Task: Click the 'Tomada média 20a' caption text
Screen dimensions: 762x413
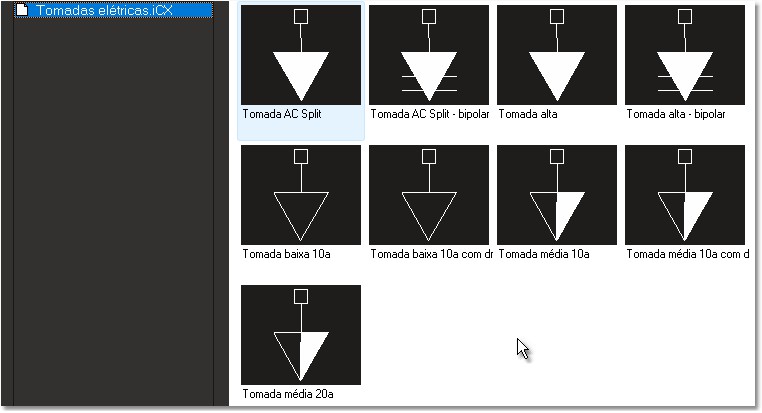Action: (x=287, y=394)
